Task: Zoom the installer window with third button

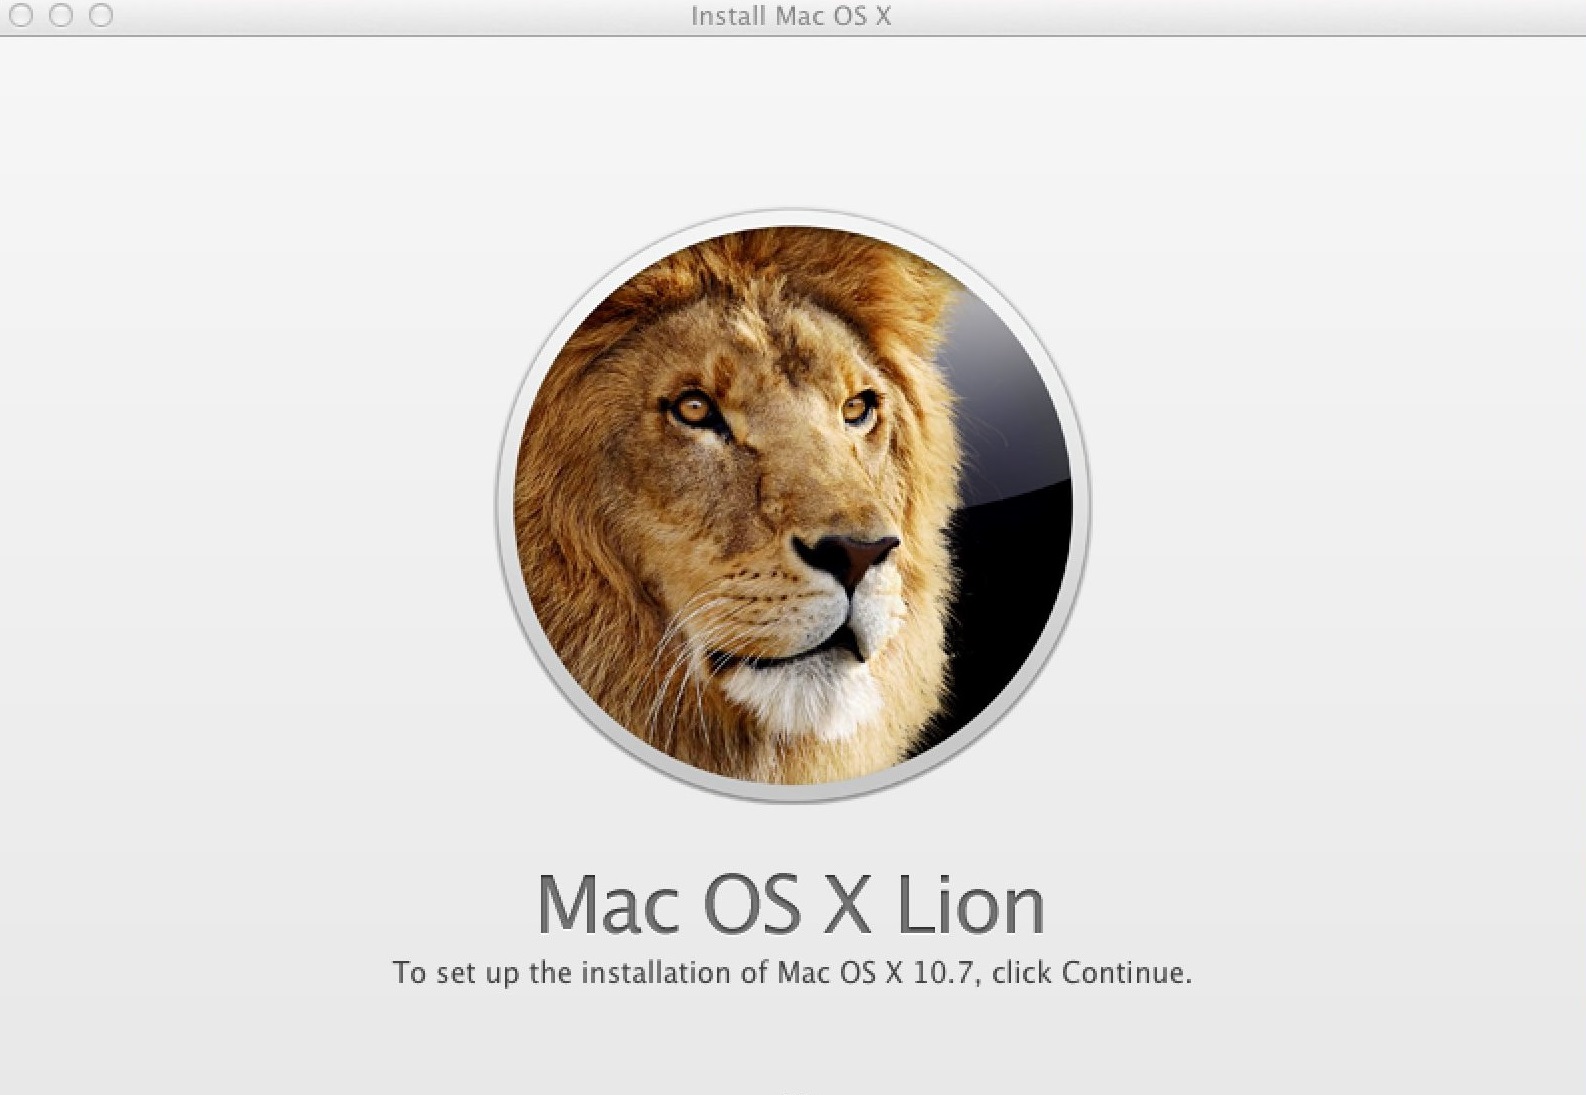Action: pyautogui.click(x=101, y=15)
